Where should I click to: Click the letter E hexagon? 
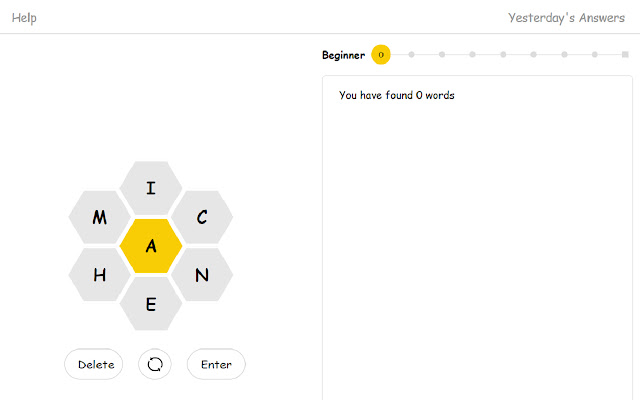[x=151, y=304]
